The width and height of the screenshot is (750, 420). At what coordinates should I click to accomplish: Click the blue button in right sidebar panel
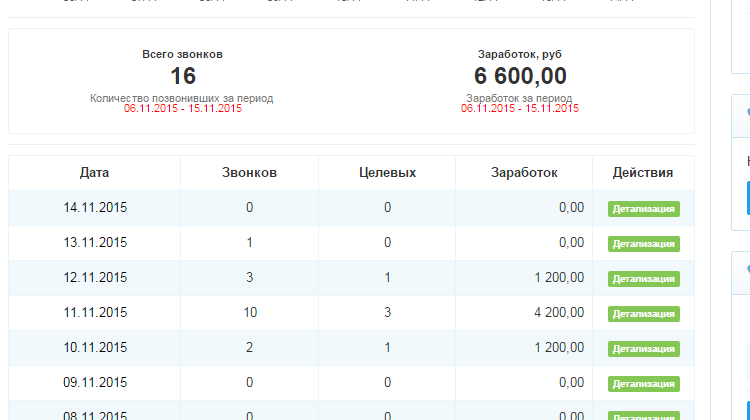tap(747, 198)
